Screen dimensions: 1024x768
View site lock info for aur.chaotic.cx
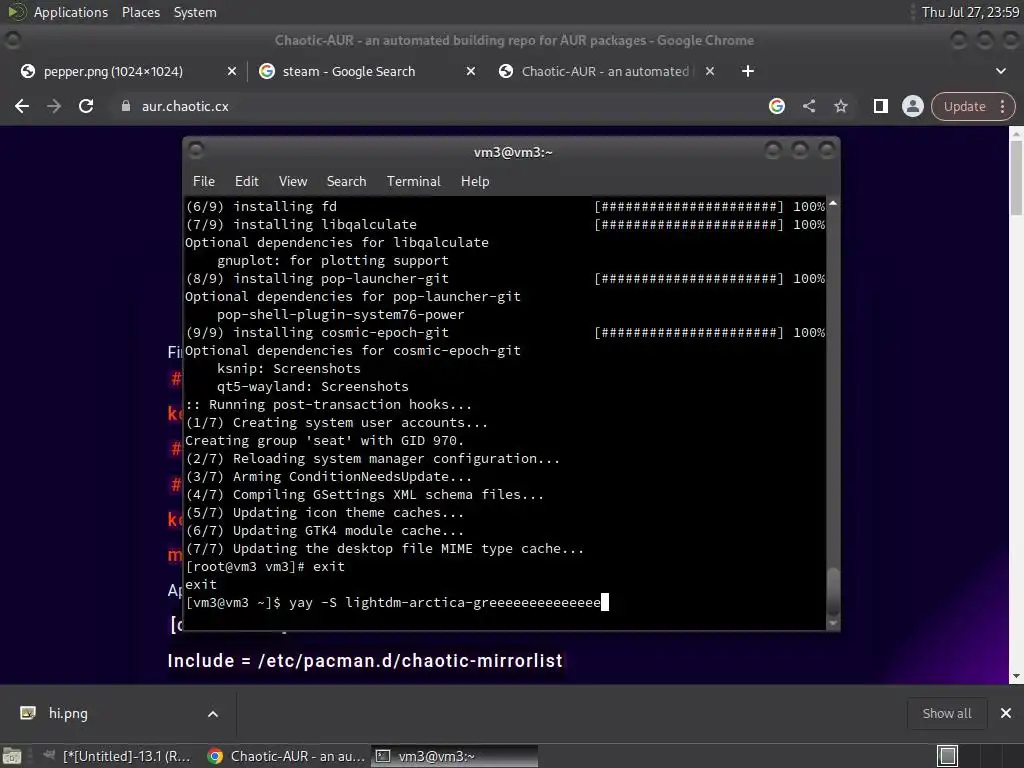(125, 106)
